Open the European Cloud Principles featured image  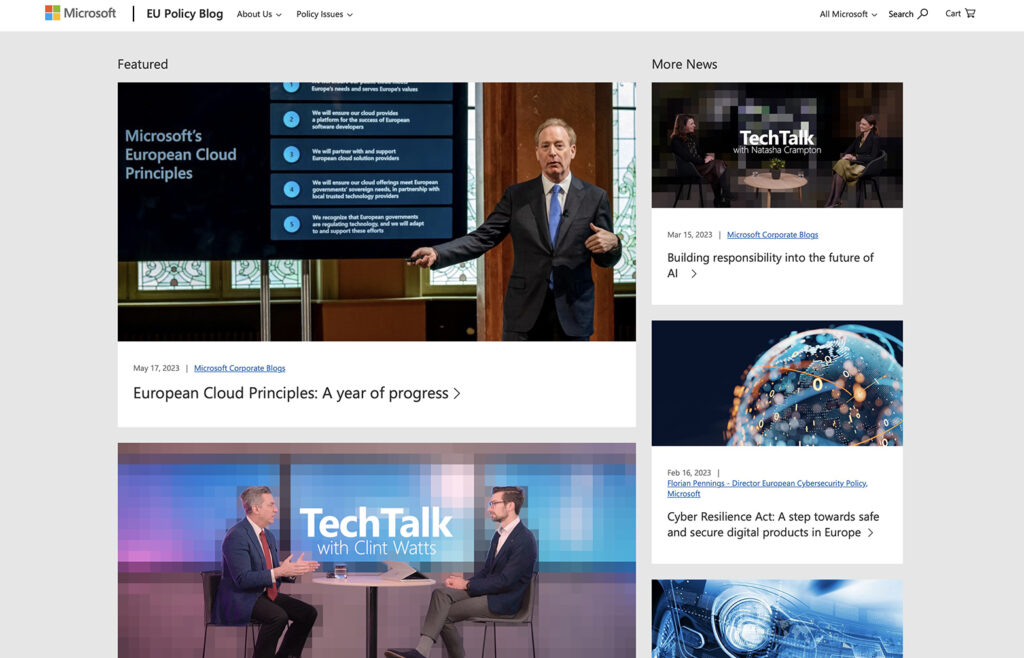coord(377,212)
